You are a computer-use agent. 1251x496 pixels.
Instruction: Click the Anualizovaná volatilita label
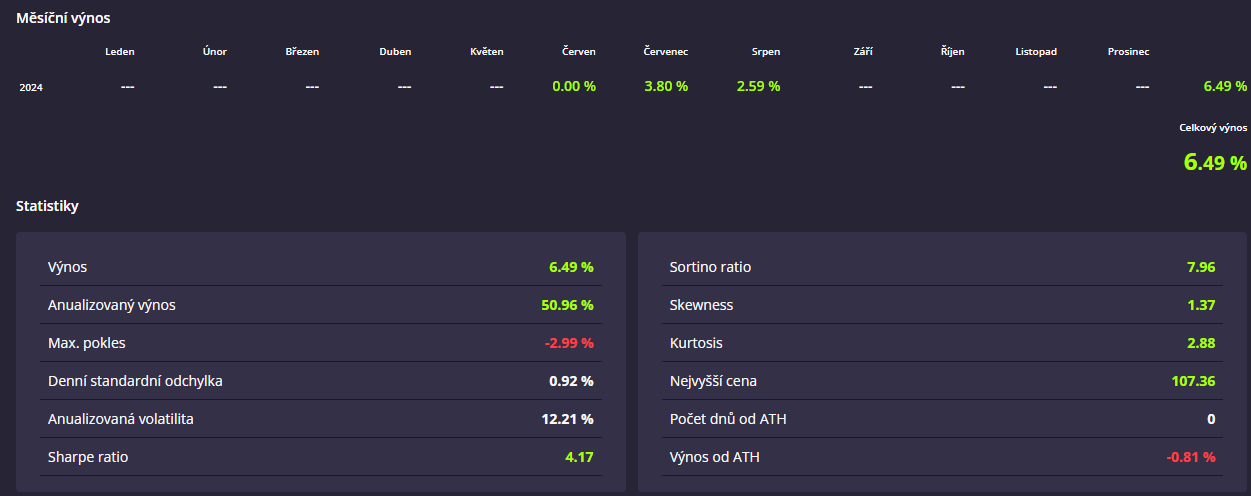[121, 419]
